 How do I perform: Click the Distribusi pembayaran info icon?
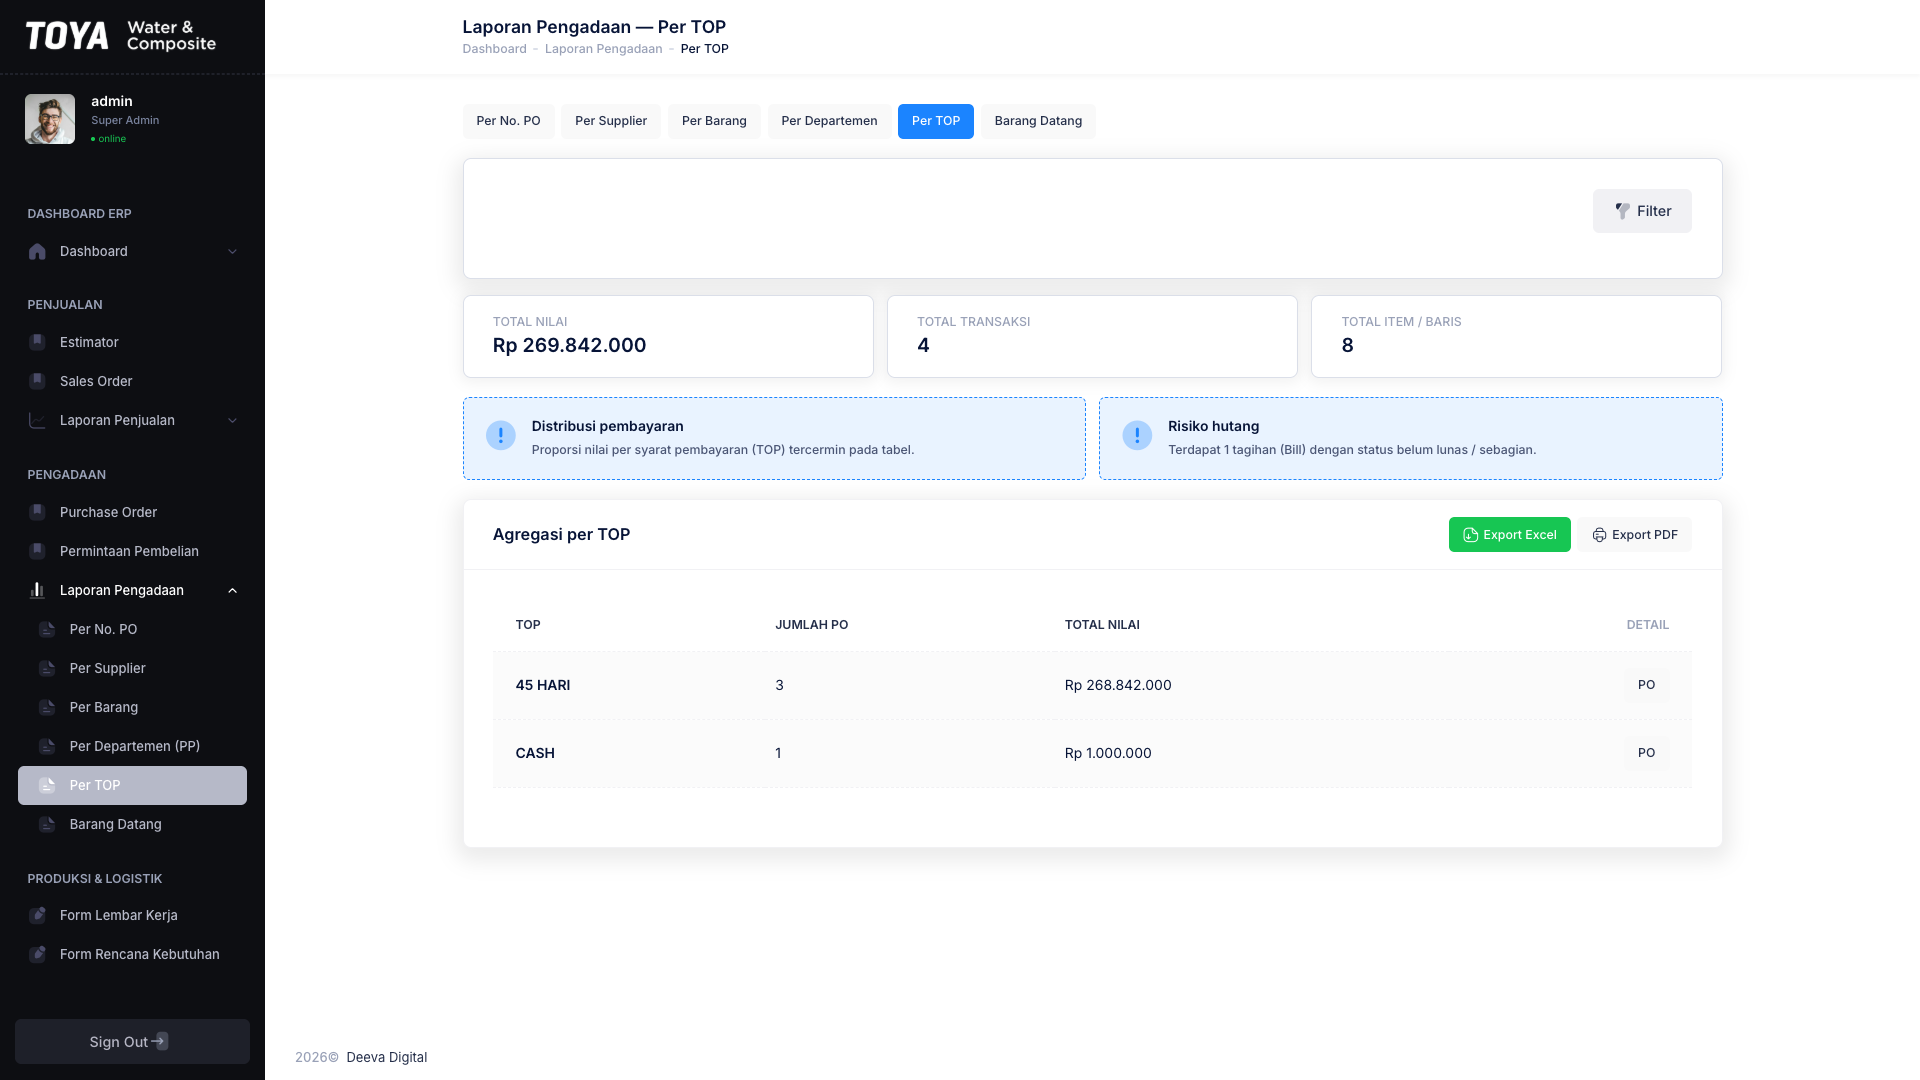point(501,435)
